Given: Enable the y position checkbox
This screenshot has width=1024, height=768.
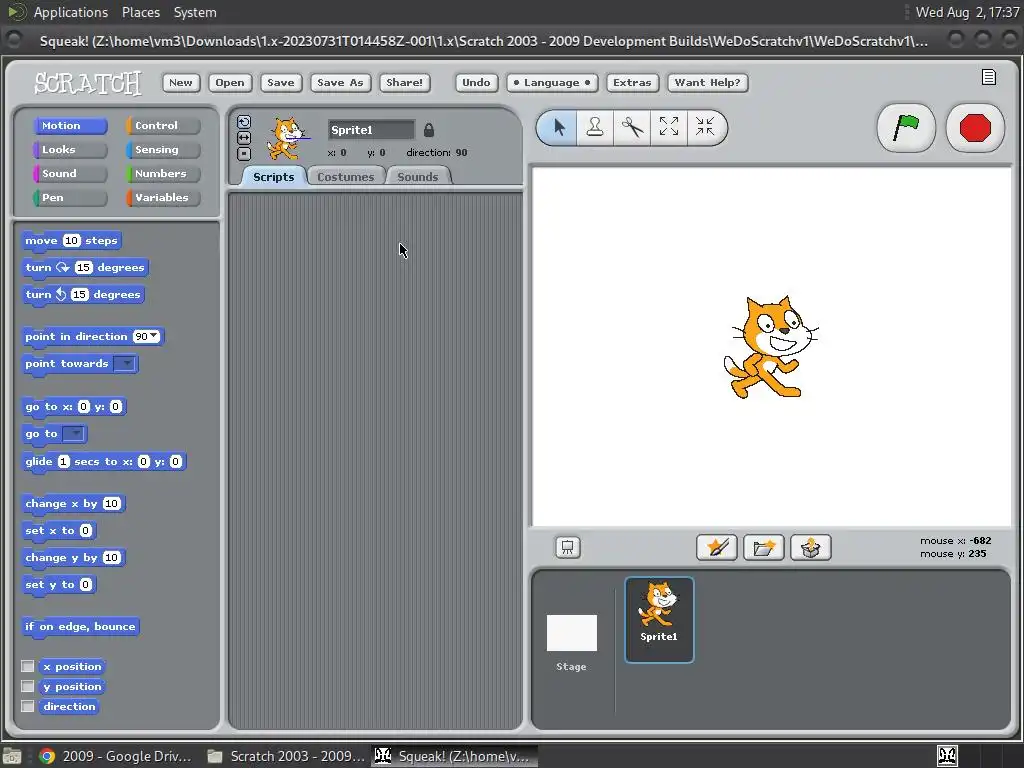Looking at the screenshot, I should [x=27, y=686].
